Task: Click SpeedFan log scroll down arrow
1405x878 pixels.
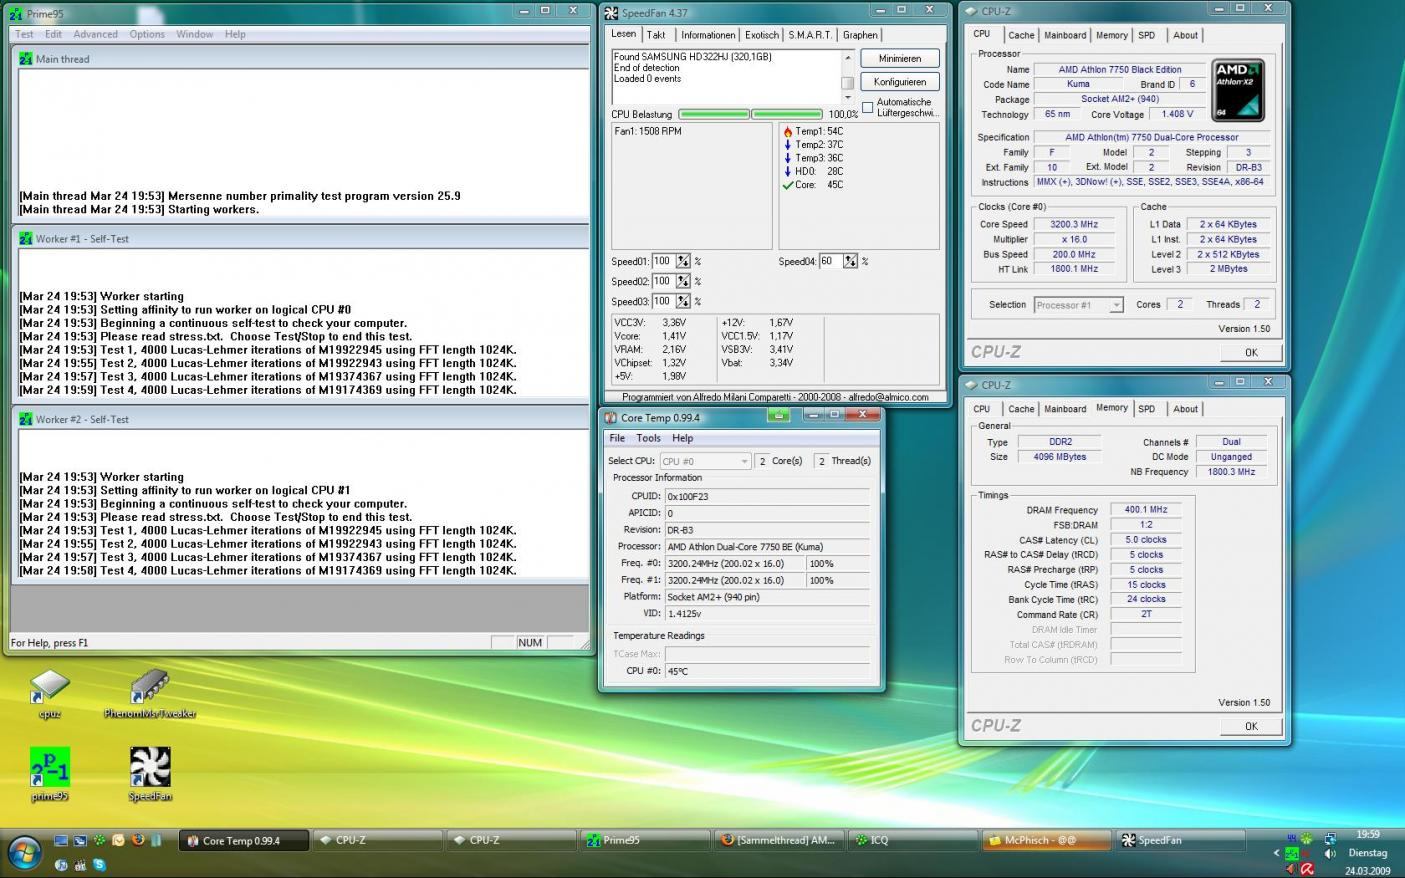Action: (847, 97)
